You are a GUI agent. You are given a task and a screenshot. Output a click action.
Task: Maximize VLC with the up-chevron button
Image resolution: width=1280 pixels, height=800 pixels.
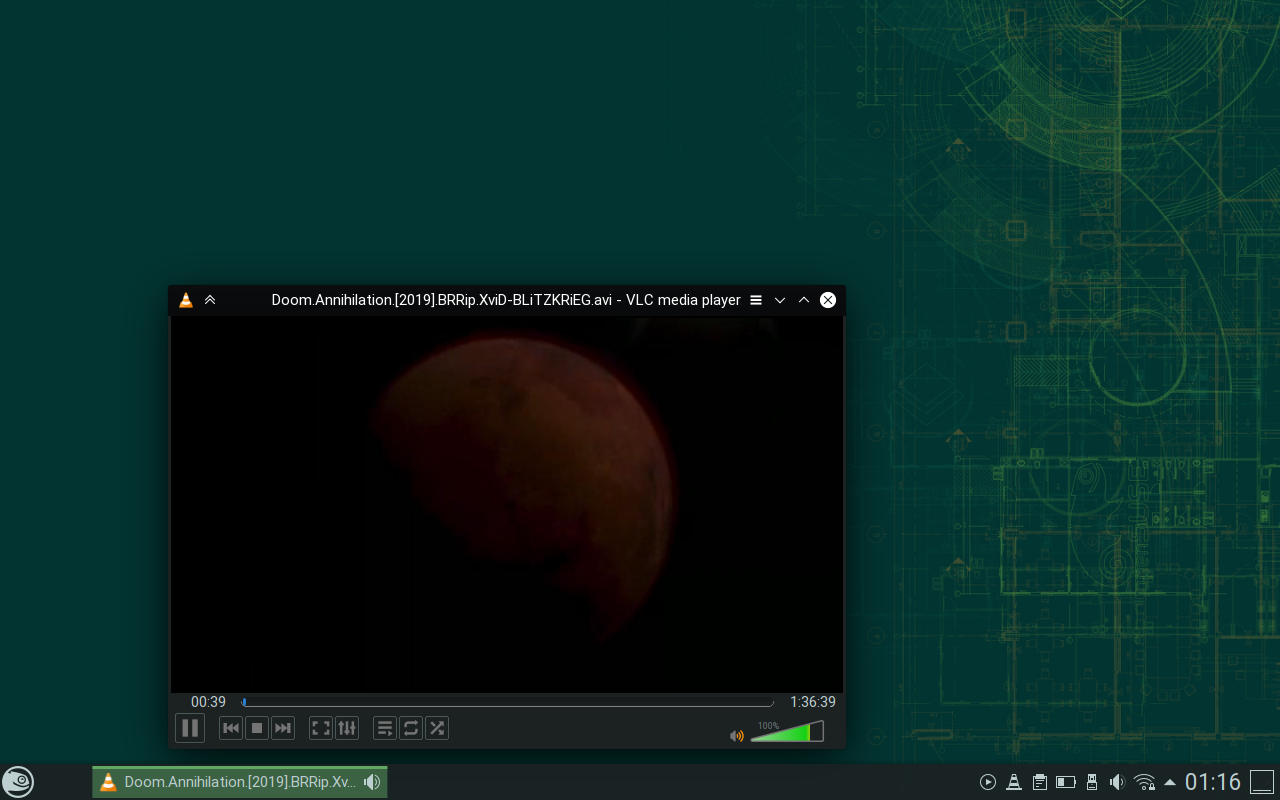pyautogui.click(x=804, y=300)
